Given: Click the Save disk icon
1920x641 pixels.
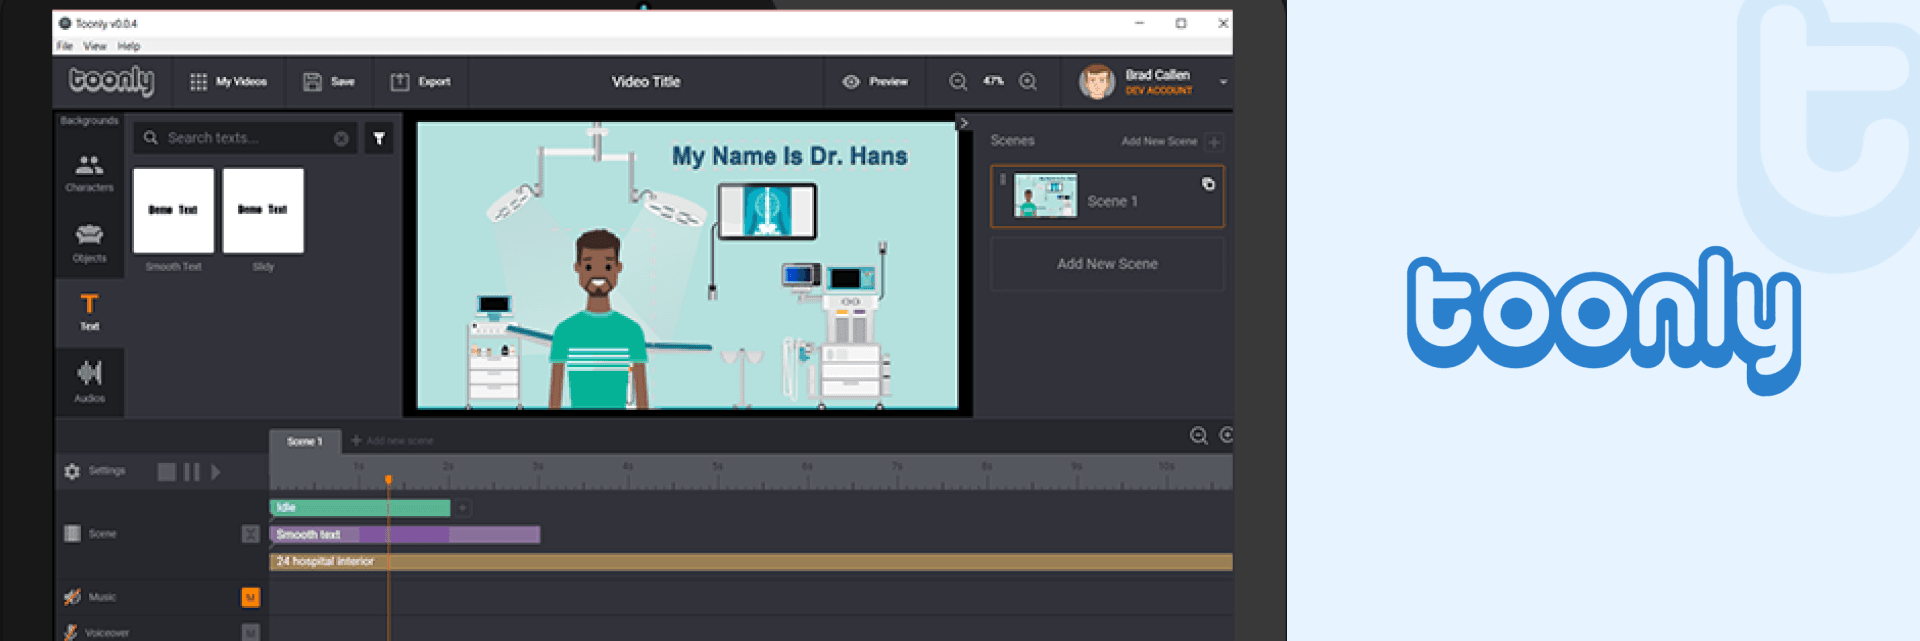Looking at the screenshot, I should point(312,82).
